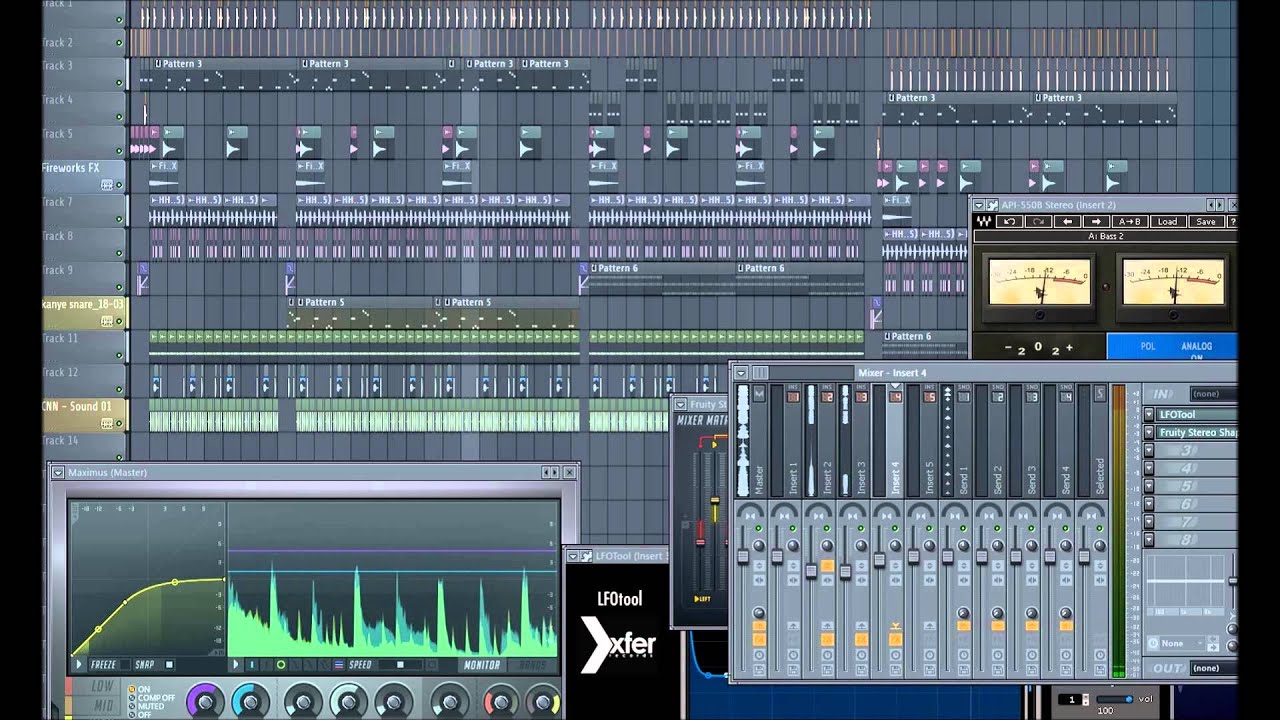Screen dimensions: 1280x720
Task: Open the API-550B window options menu
Action: [x=980, y=205]
